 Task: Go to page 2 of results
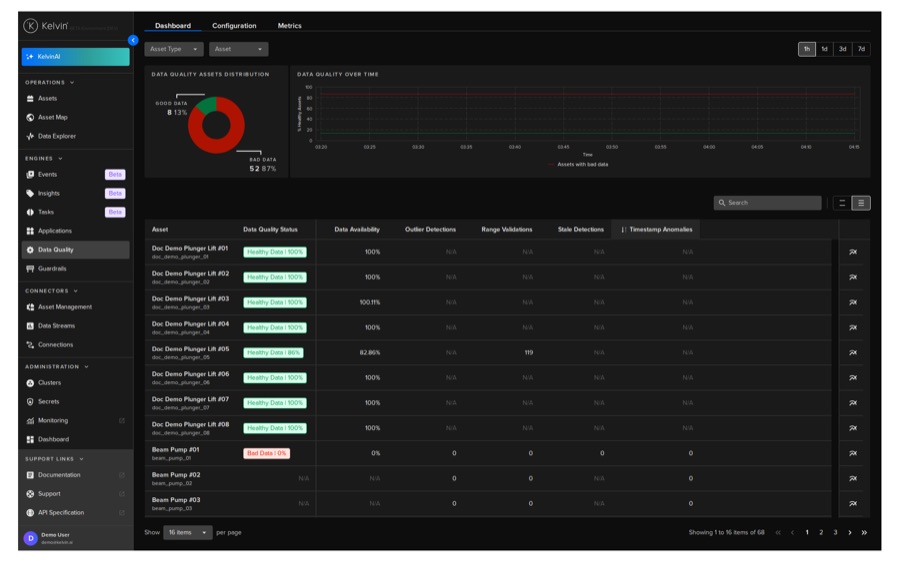821,533
